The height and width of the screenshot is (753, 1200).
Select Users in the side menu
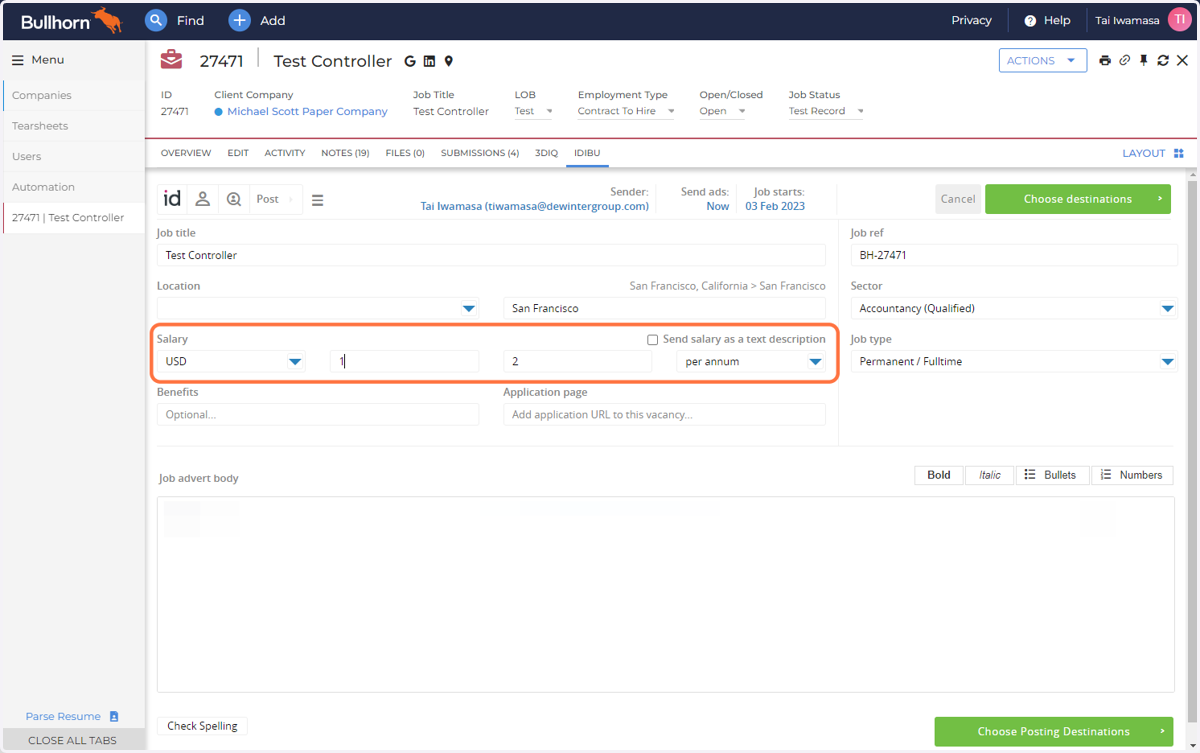[x=73, y=156]
